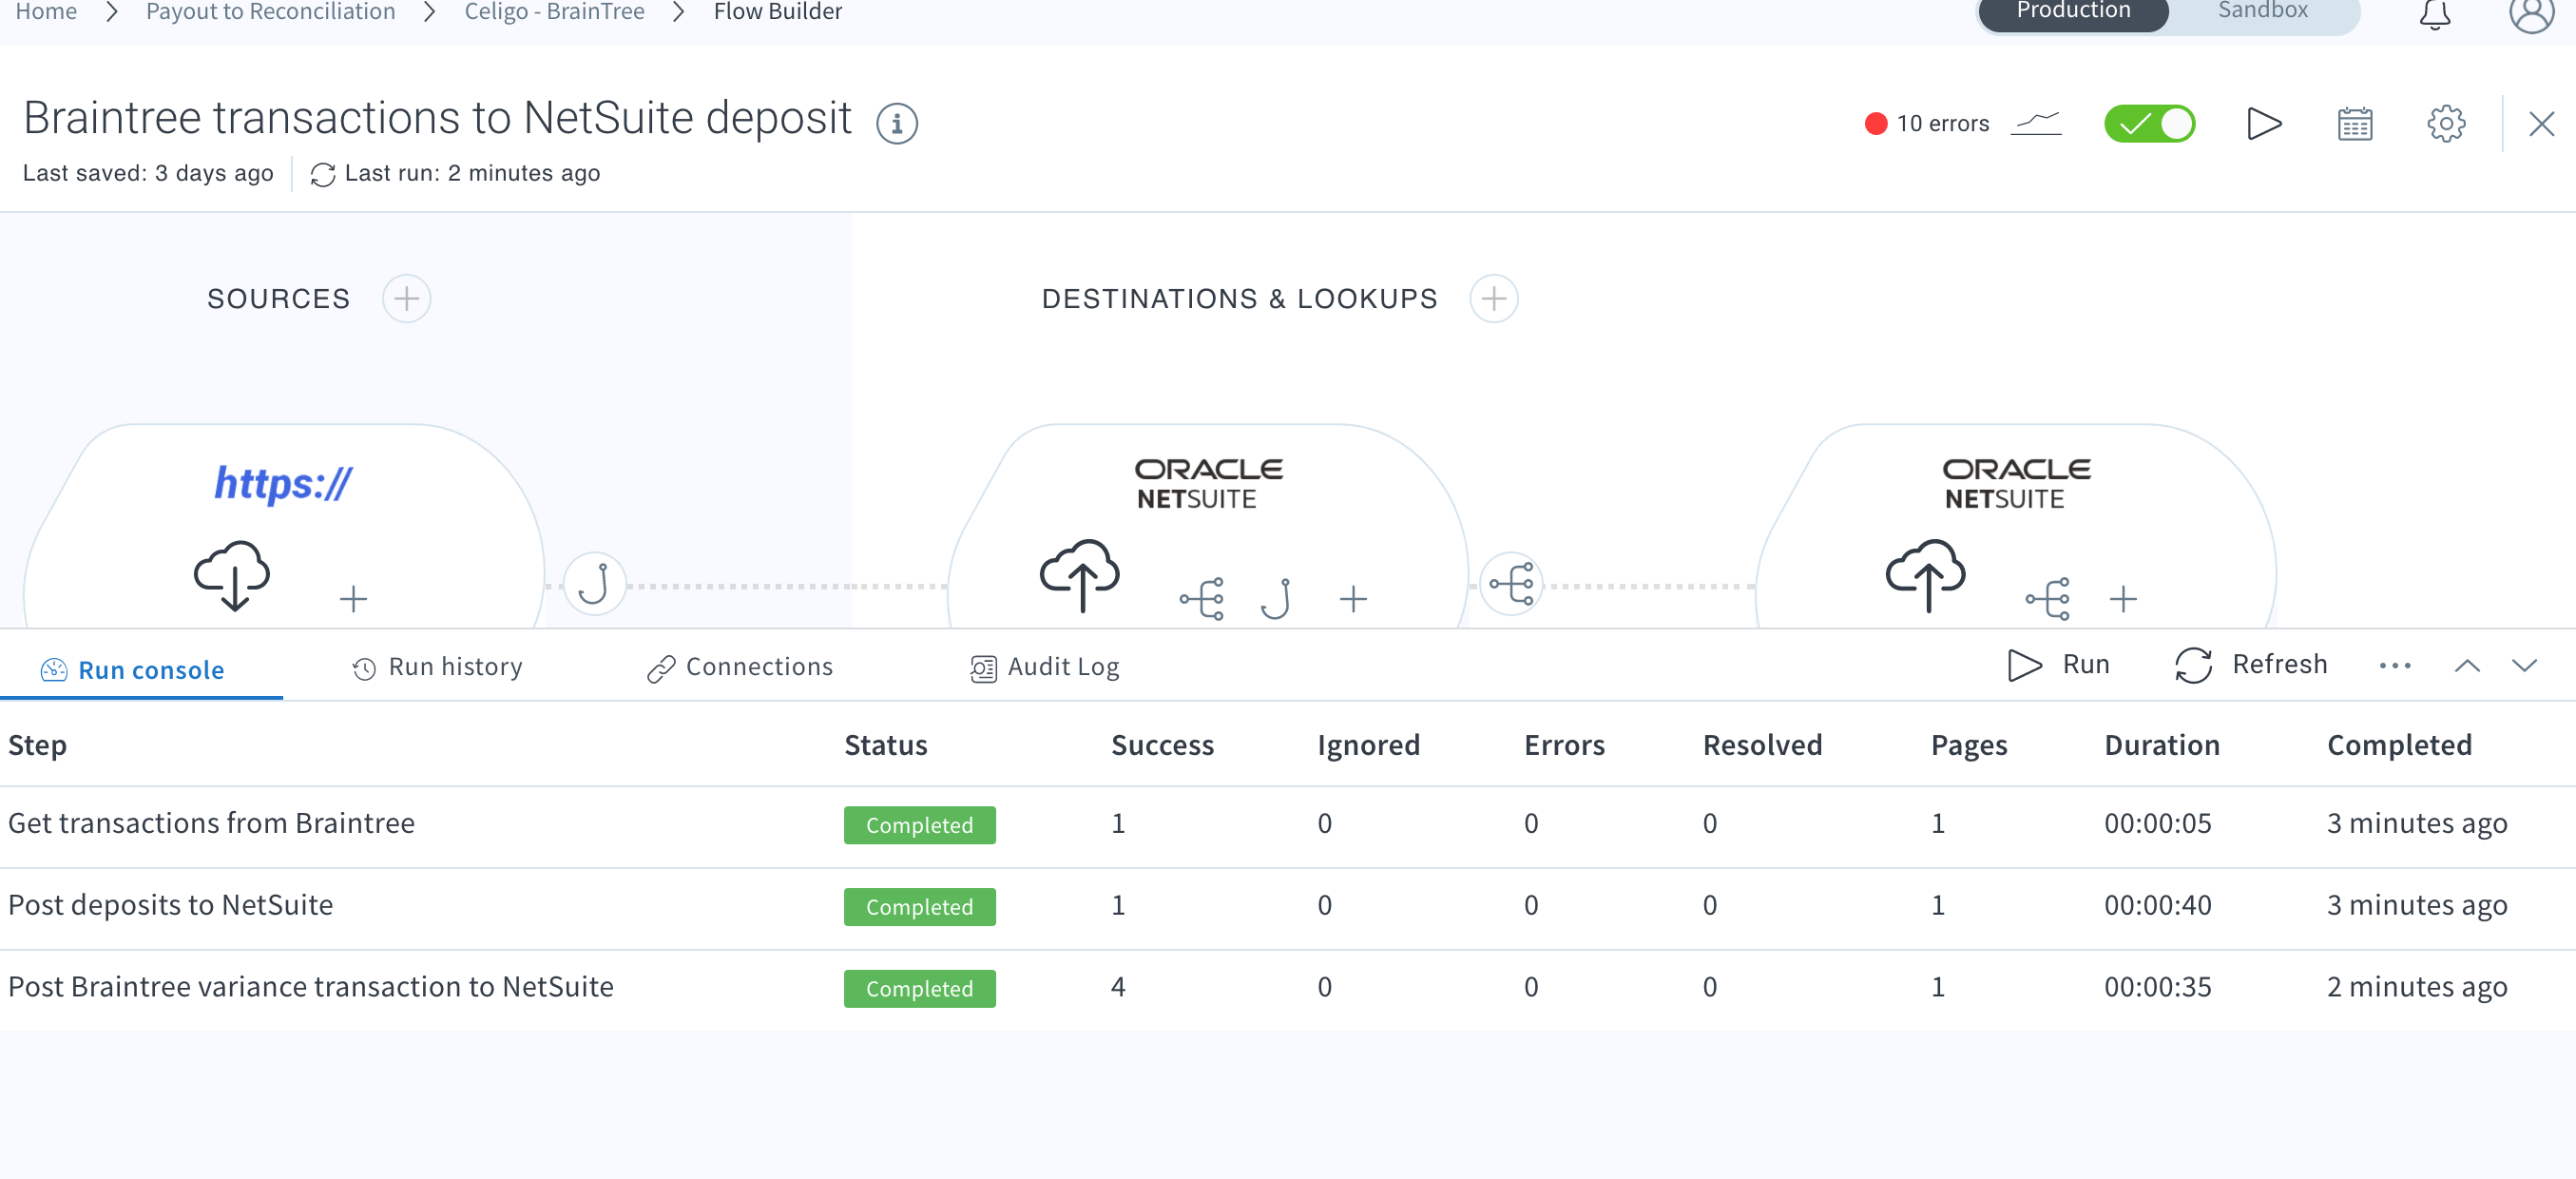Collapse the run console panel
The width and height of the screenshot is (2576, 1179).
2468,666
